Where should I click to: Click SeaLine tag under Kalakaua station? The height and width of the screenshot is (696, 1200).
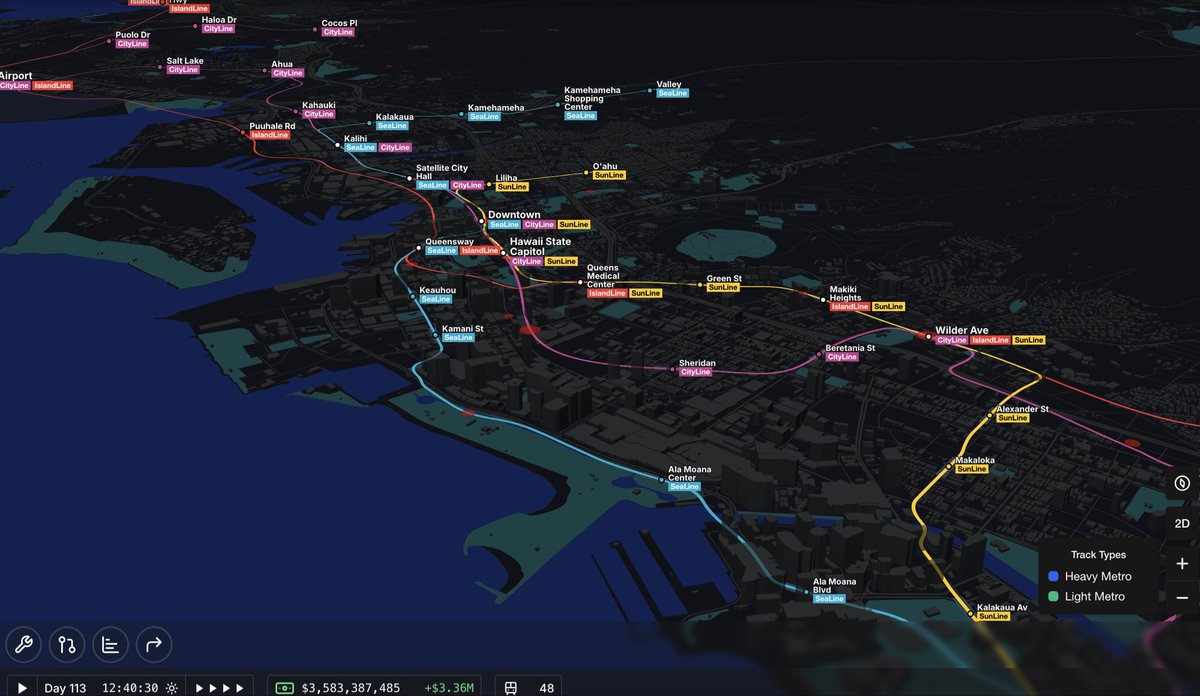click(x=392, y=126)
